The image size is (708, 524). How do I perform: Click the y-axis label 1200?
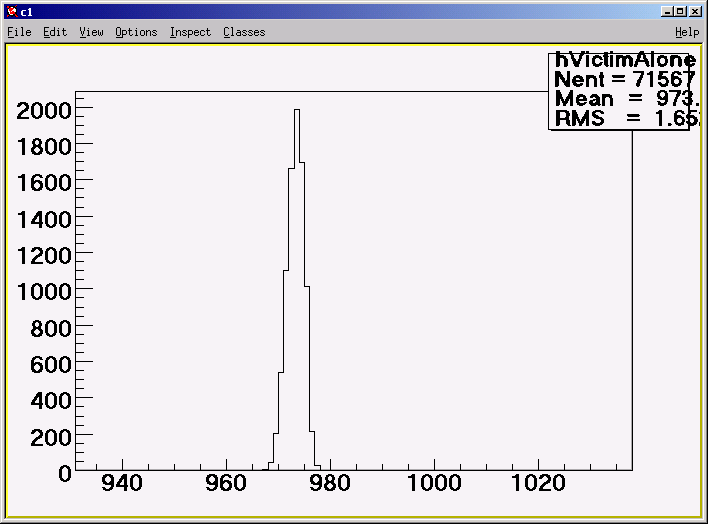(44, 256)
